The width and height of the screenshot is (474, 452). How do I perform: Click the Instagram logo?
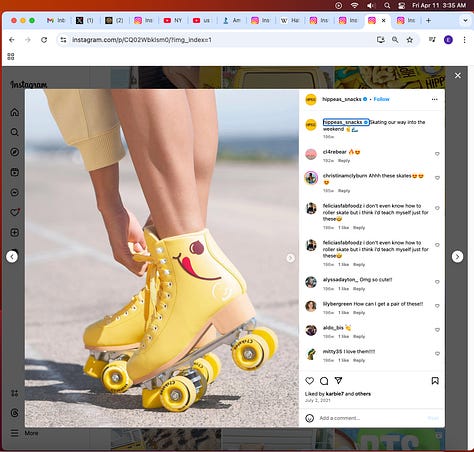(x=29, y=85)
